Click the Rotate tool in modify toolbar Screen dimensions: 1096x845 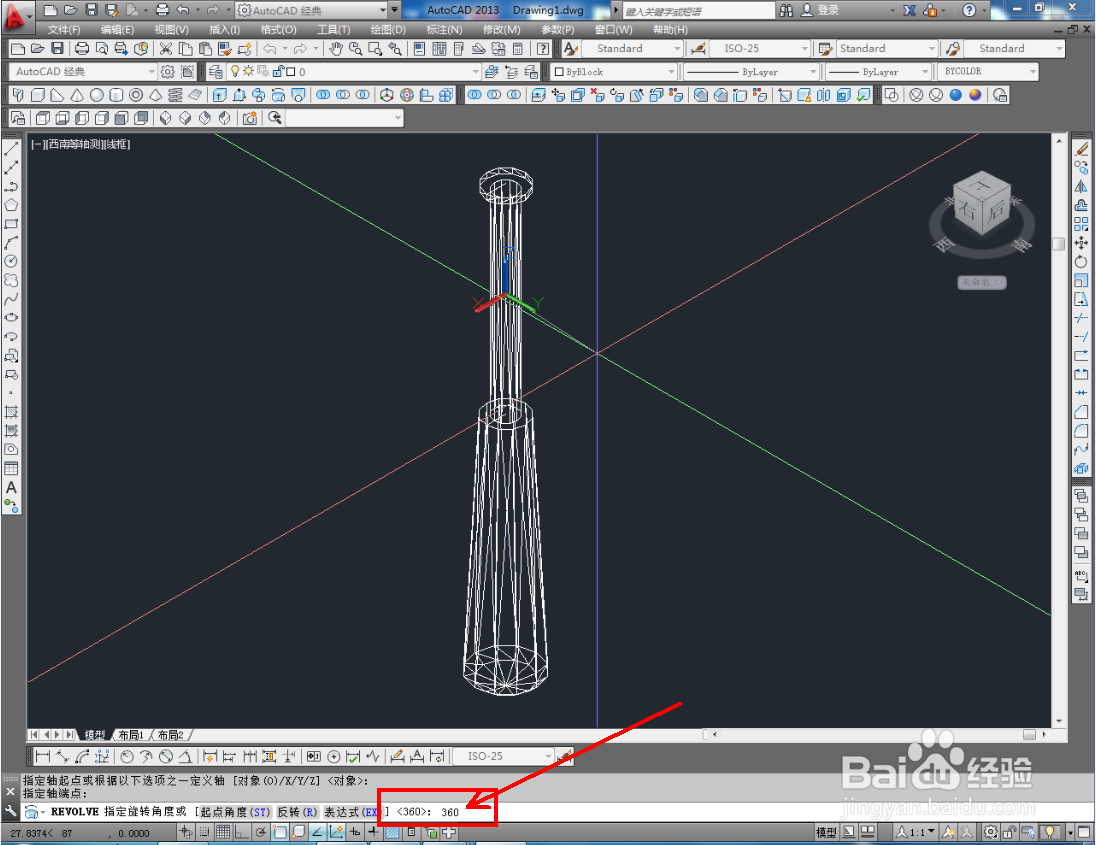click(1081, 261)
